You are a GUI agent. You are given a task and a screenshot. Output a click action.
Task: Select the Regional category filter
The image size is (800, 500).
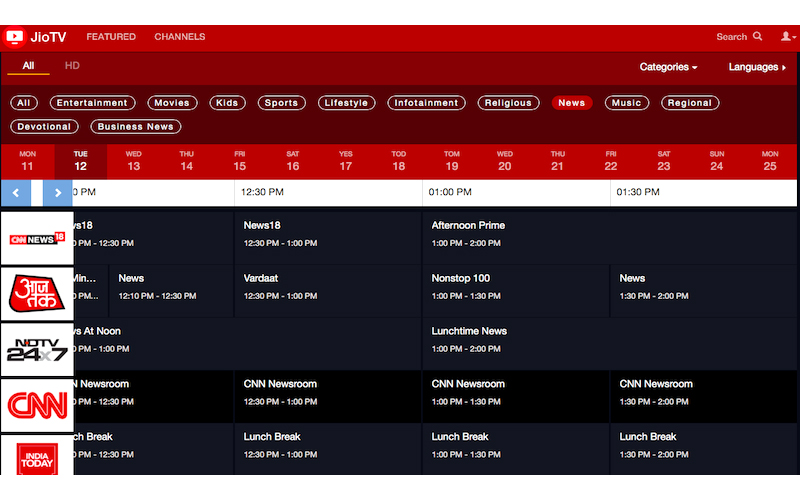tap(690, 103)
